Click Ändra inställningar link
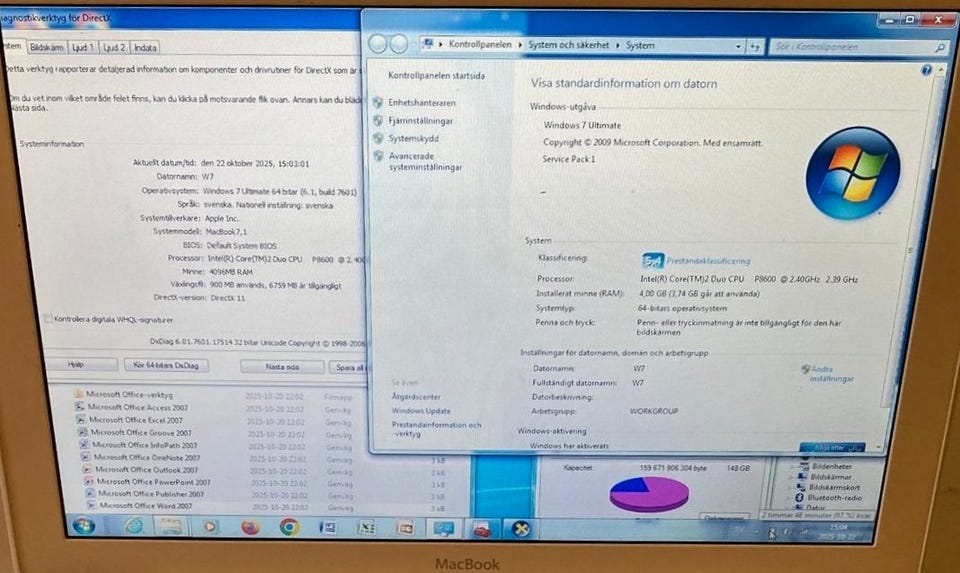The width and height of the screenshot is (960, 573). 831,374
